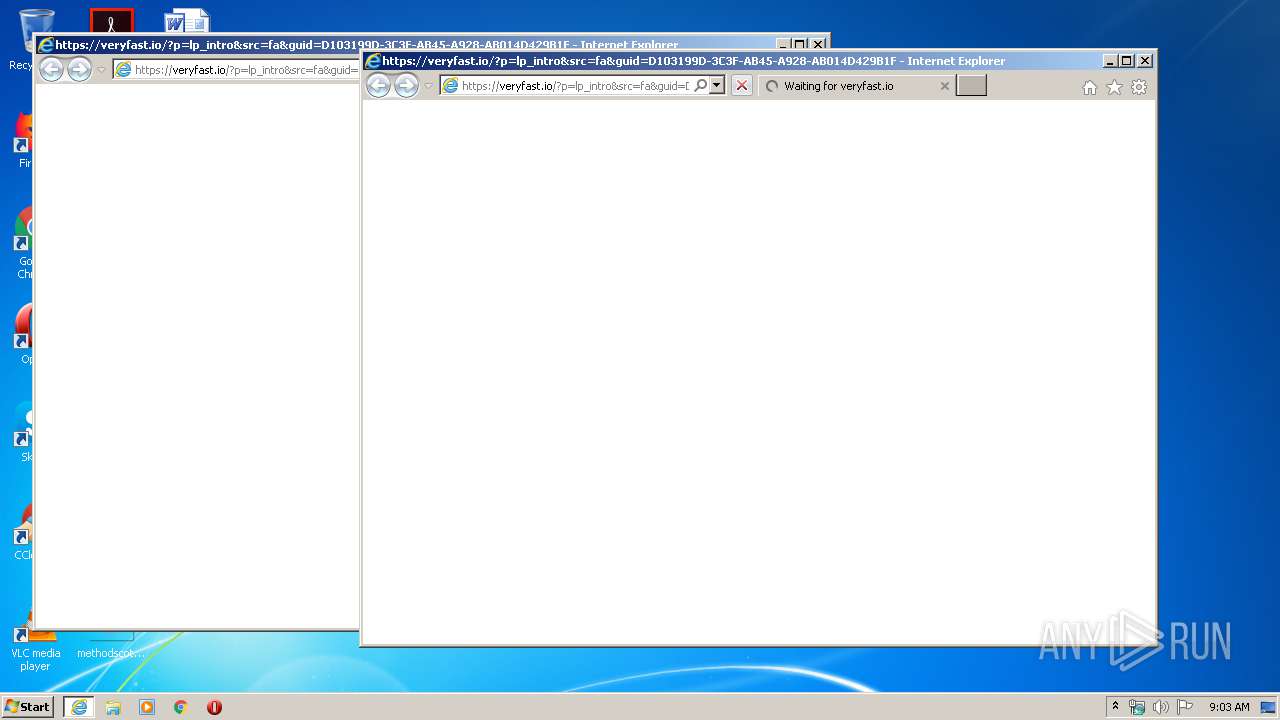Open Tools menu with the gear icon
Screen dimensions: 1280x720
pyautogui.click(x=1139, y=87)
